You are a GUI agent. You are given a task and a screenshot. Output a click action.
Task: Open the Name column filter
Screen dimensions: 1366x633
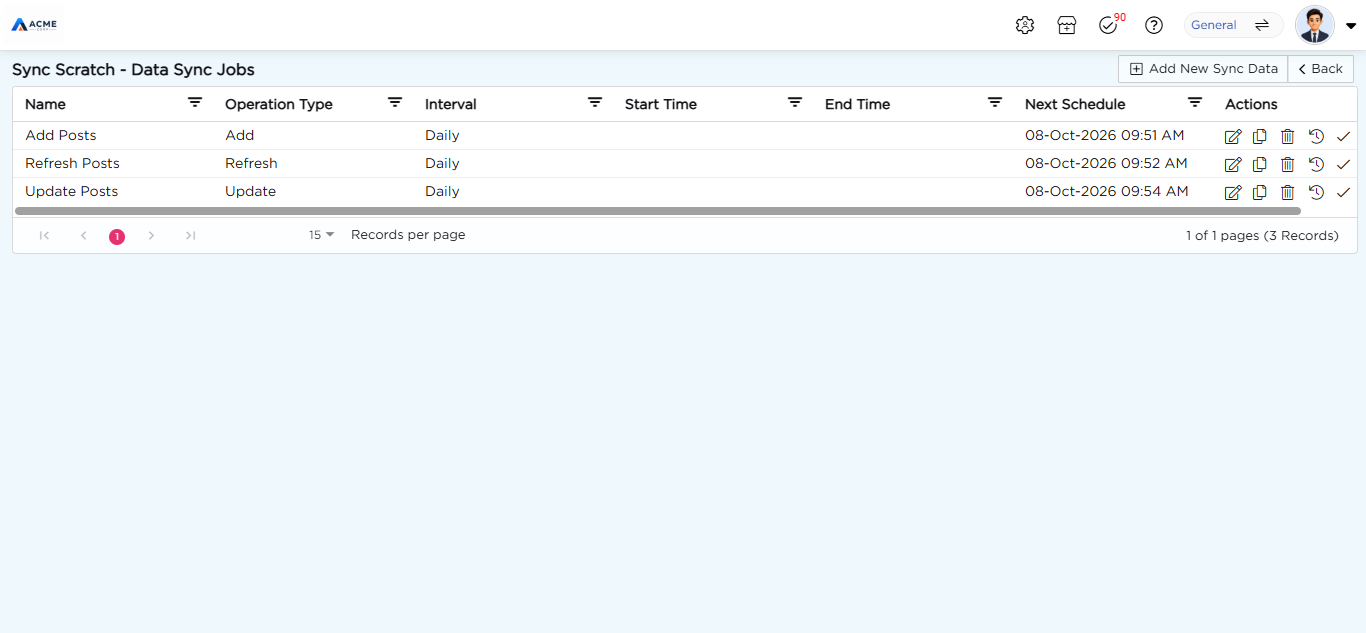point(195,102)
